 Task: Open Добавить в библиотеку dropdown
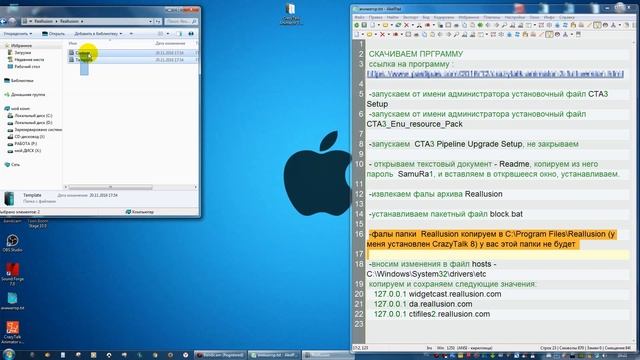[x=98, y=33]
